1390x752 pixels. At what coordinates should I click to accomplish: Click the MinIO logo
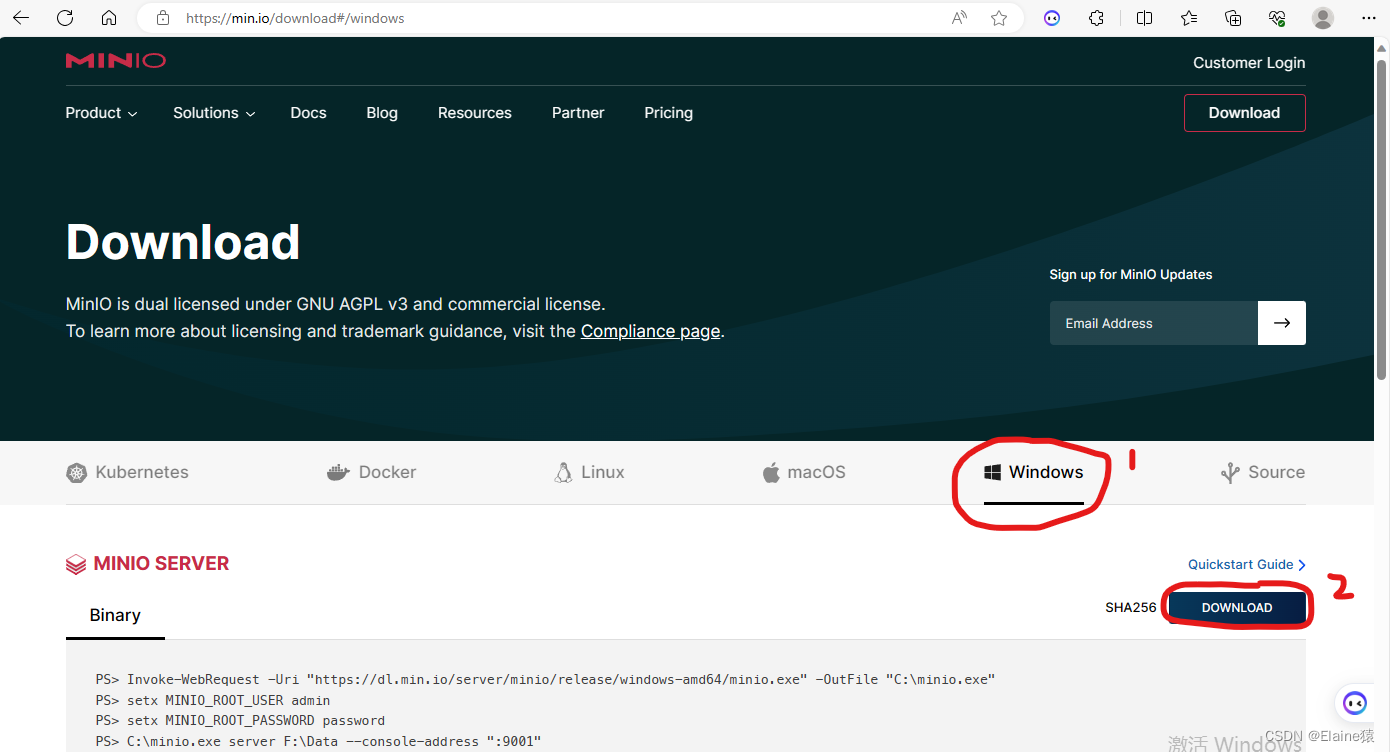116,61
